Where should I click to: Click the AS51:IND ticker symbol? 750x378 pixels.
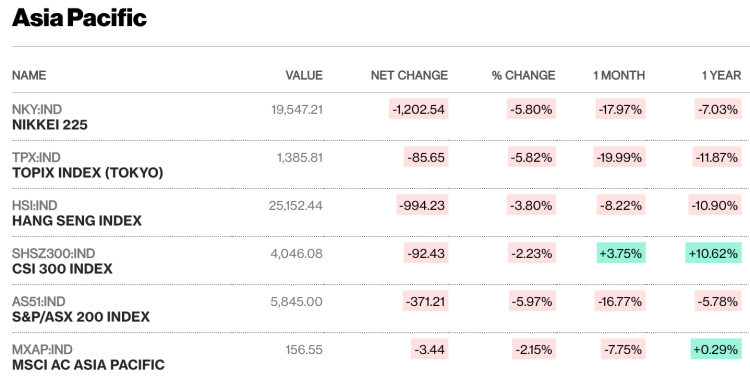coord(38,301)
